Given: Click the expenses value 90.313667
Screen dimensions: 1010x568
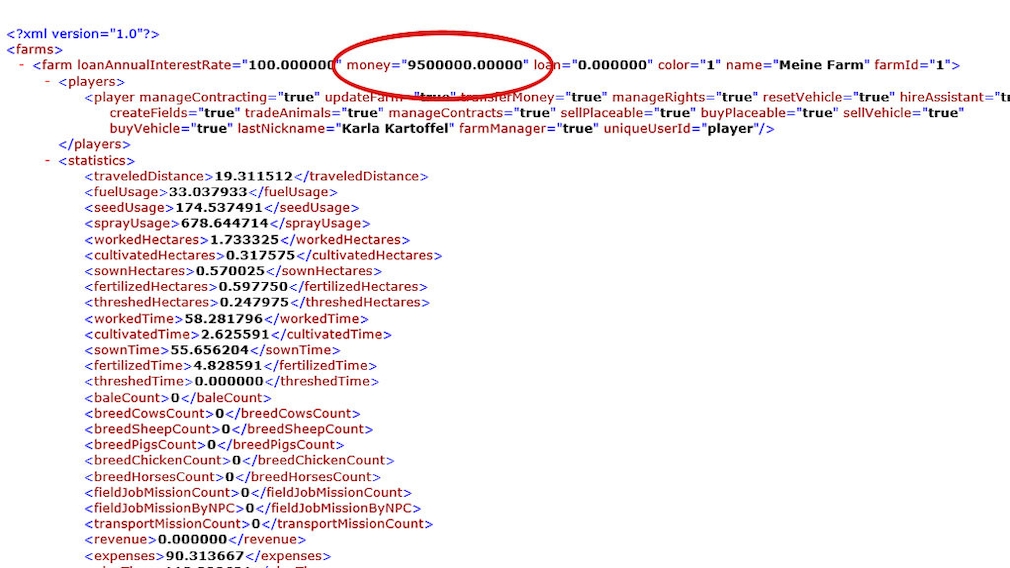Looking at the screenshot, I should [206, 556].
